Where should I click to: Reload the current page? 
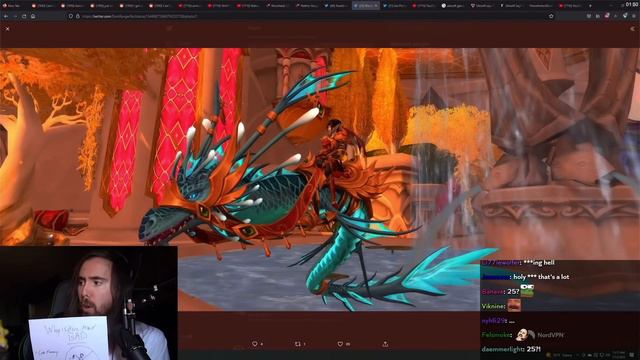(24, 16)
